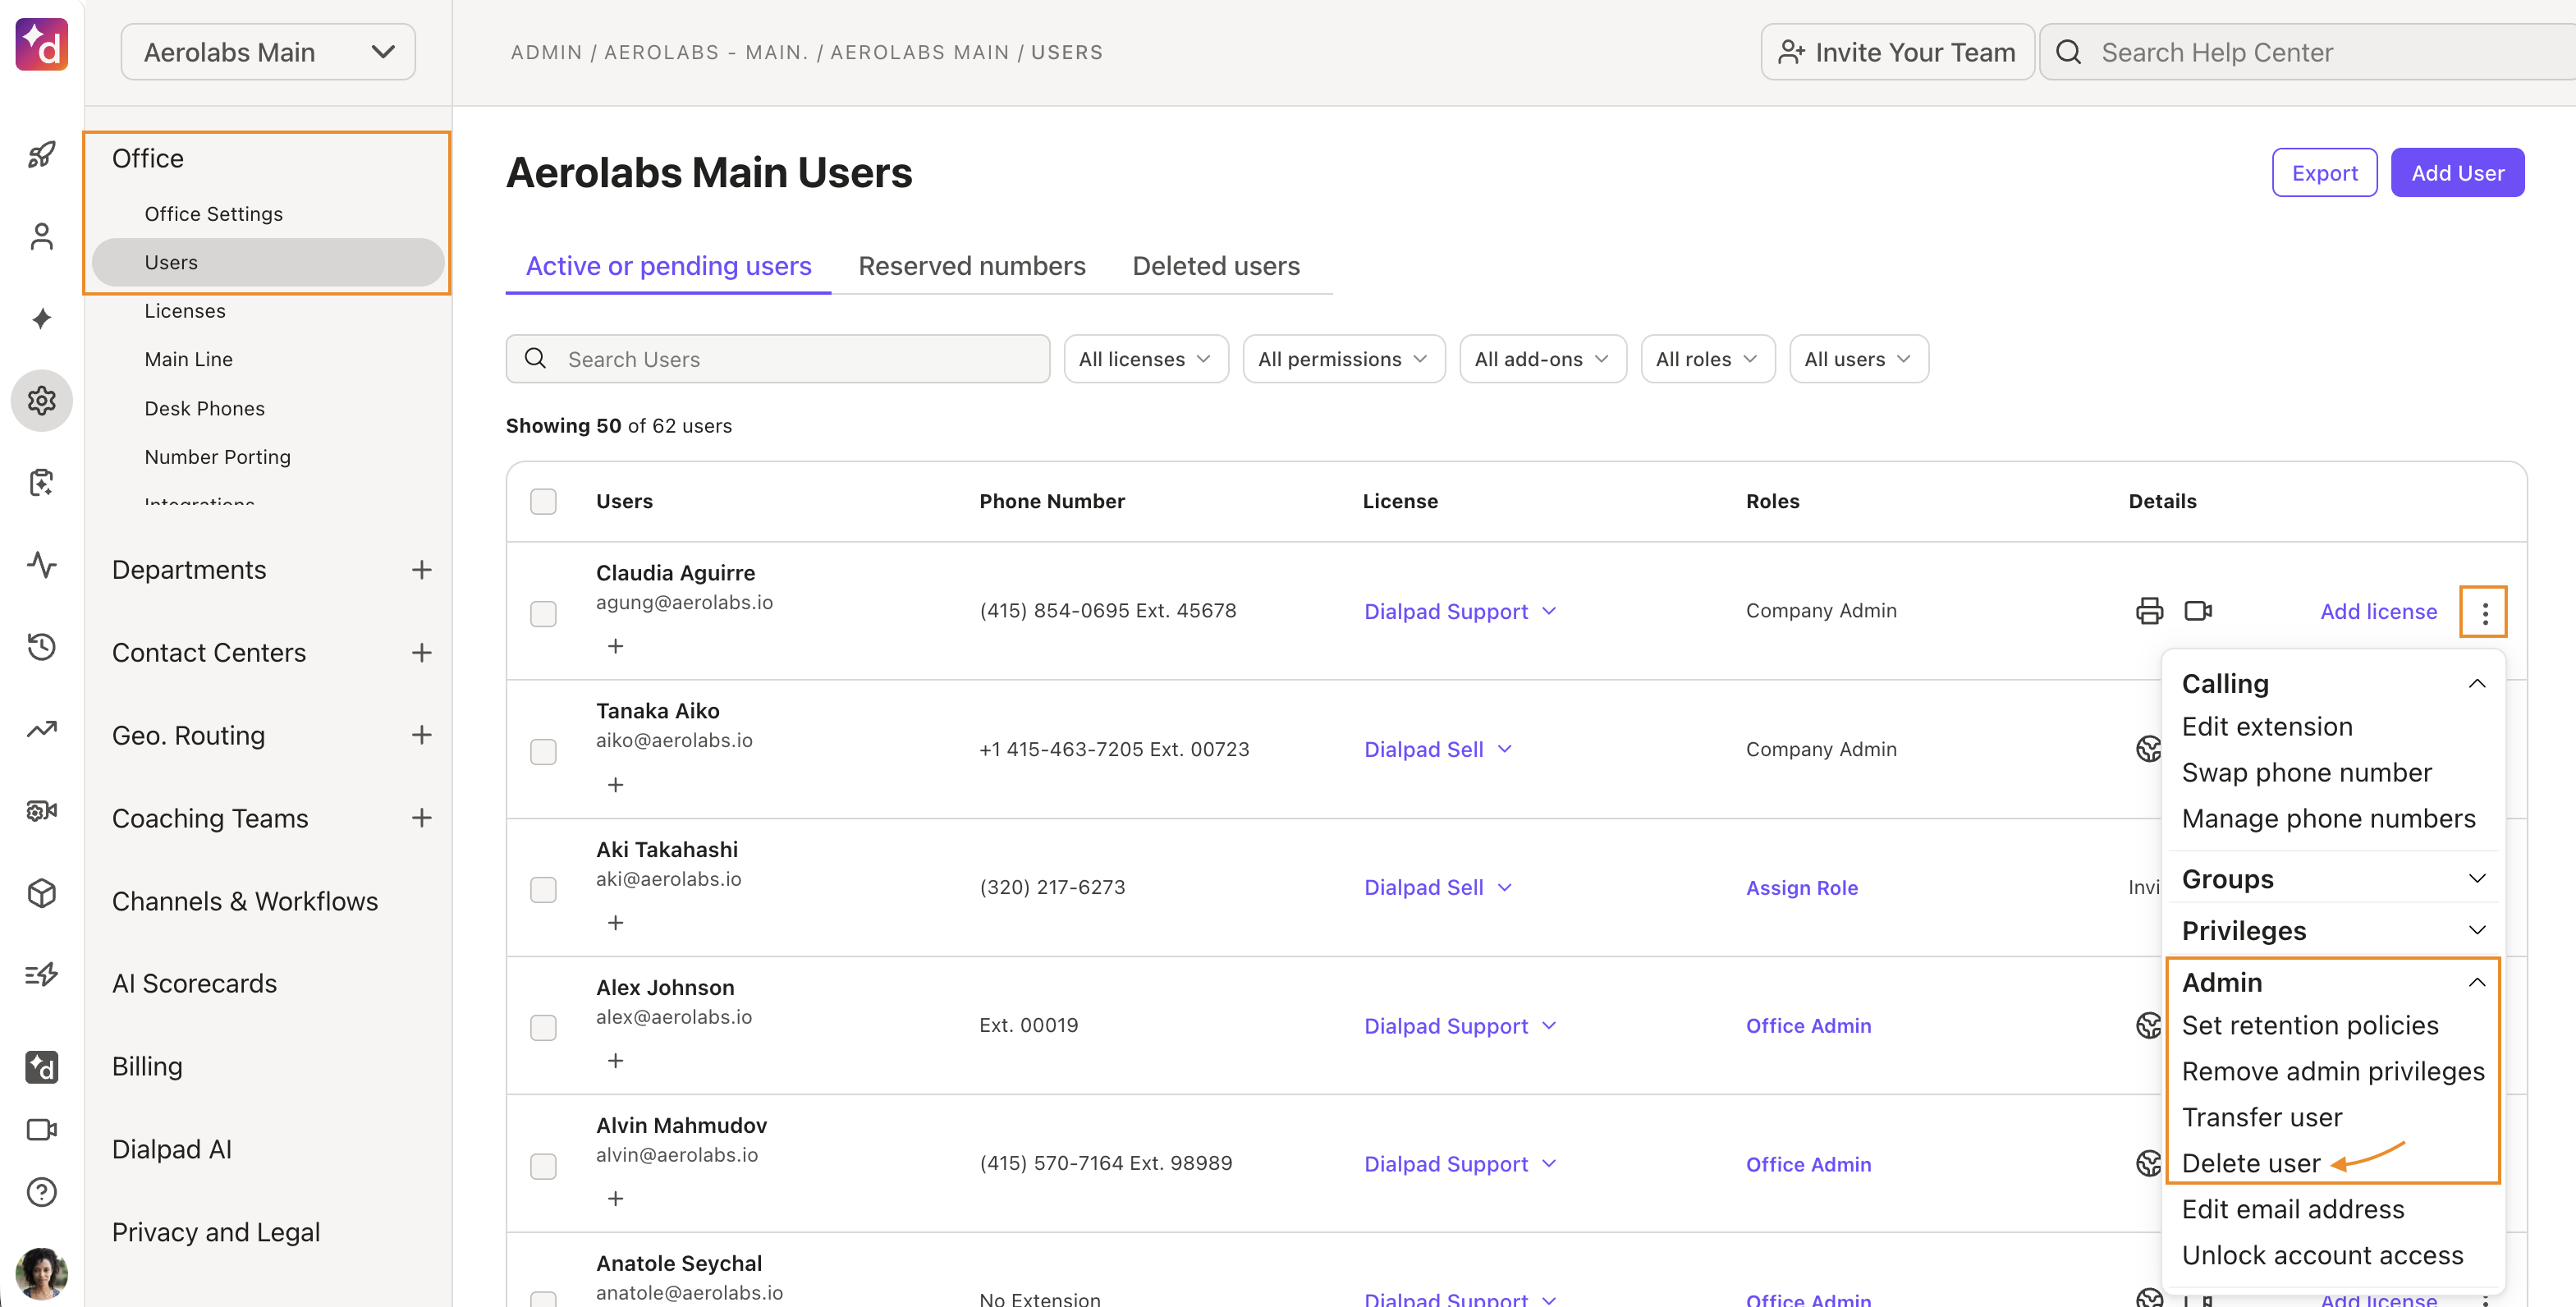Click plus under Alex Johnson's email
This screenshot has height=1307, width=2576.
click(615, 1061)
